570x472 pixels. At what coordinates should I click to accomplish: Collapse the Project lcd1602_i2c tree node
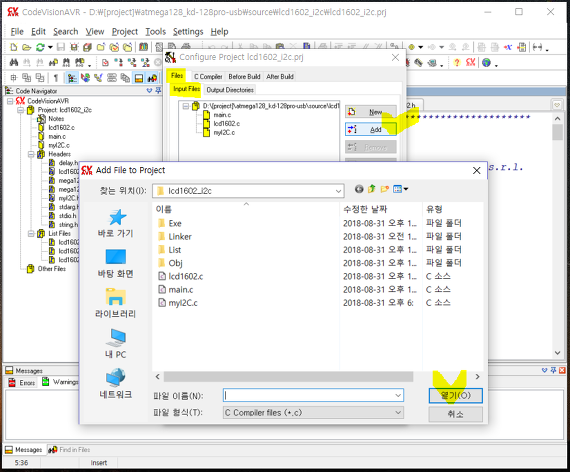(x=21, y=110)
